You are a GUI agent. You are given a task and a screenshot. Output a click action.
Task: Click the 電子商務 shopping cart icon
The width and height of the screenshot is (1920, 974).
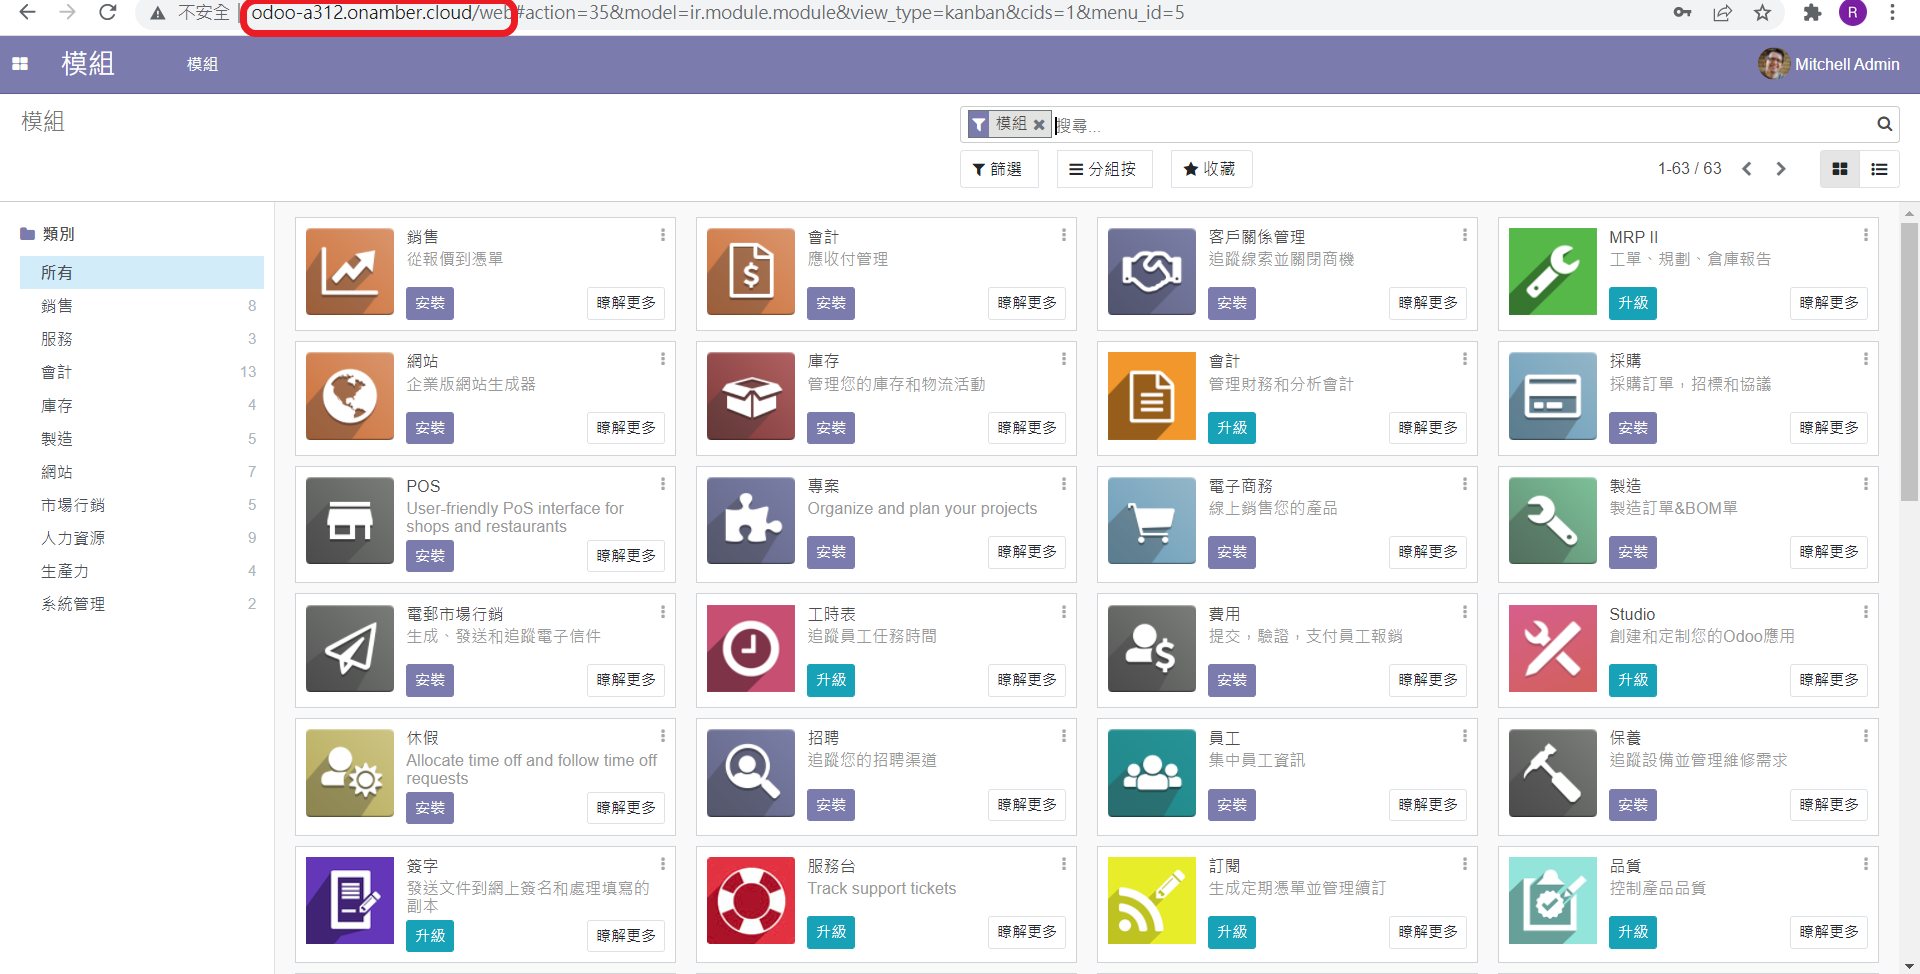point(1151,521)
